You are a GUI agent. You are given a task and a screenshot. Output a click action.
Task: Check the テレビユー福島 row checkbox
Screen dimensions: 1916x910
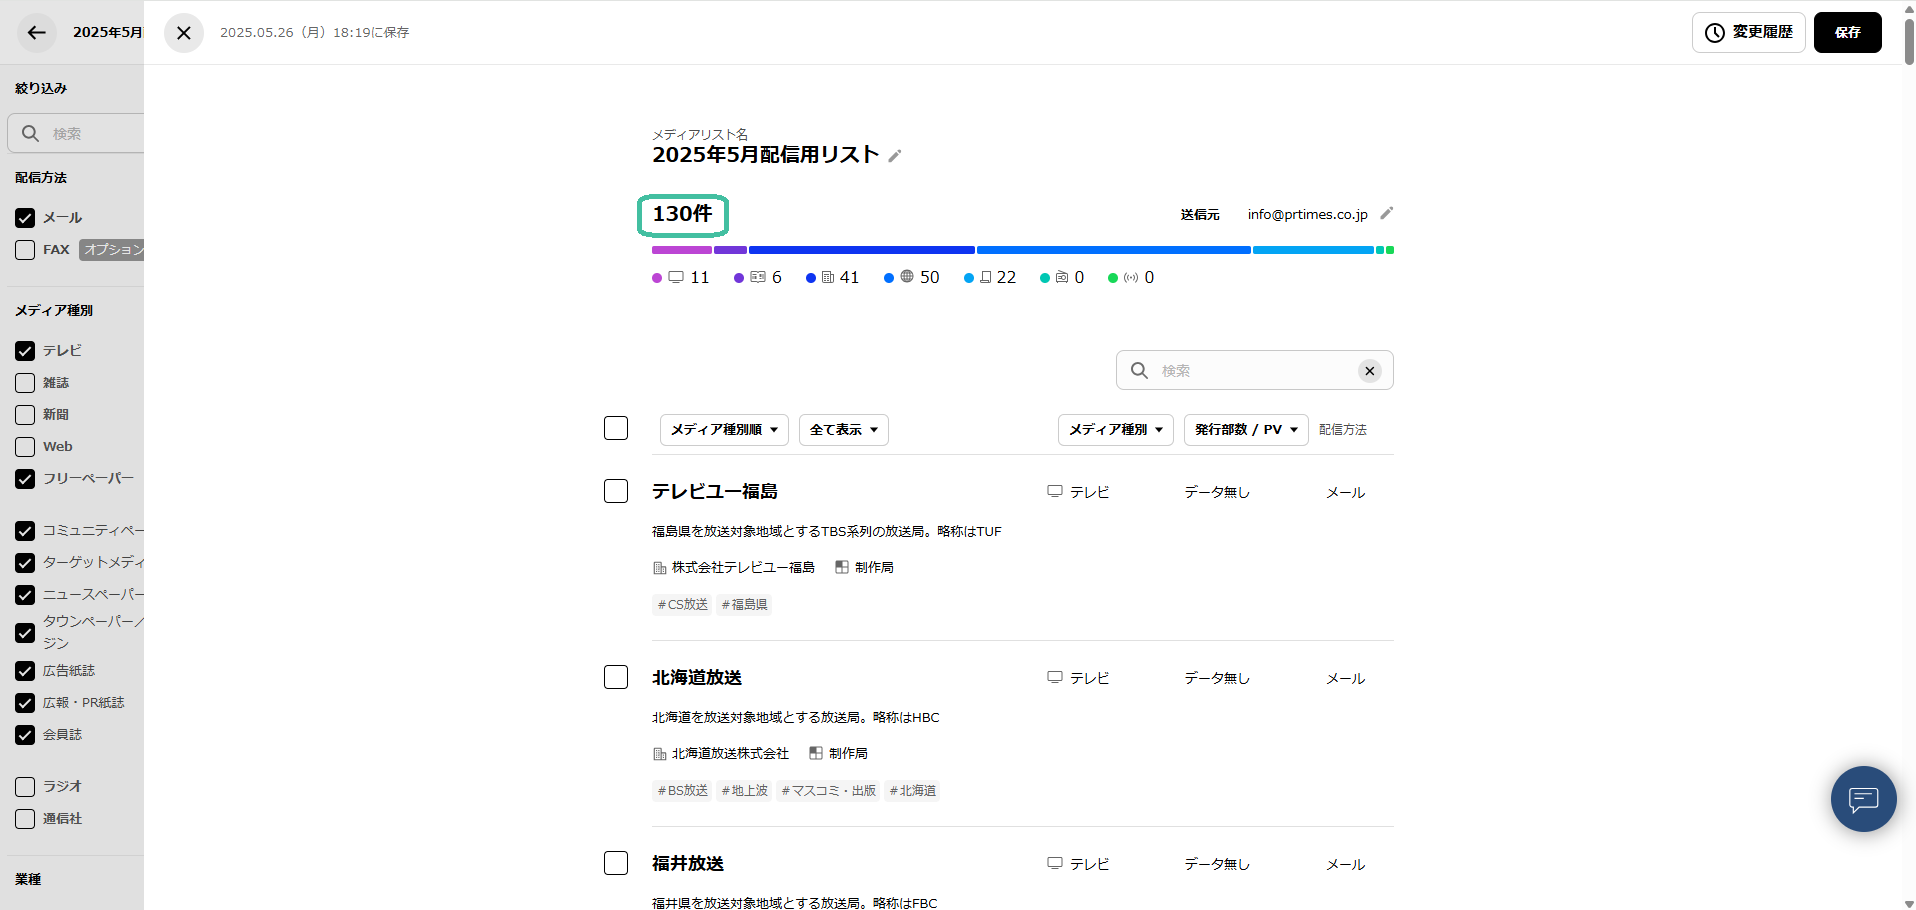click(x=615, y=491)
